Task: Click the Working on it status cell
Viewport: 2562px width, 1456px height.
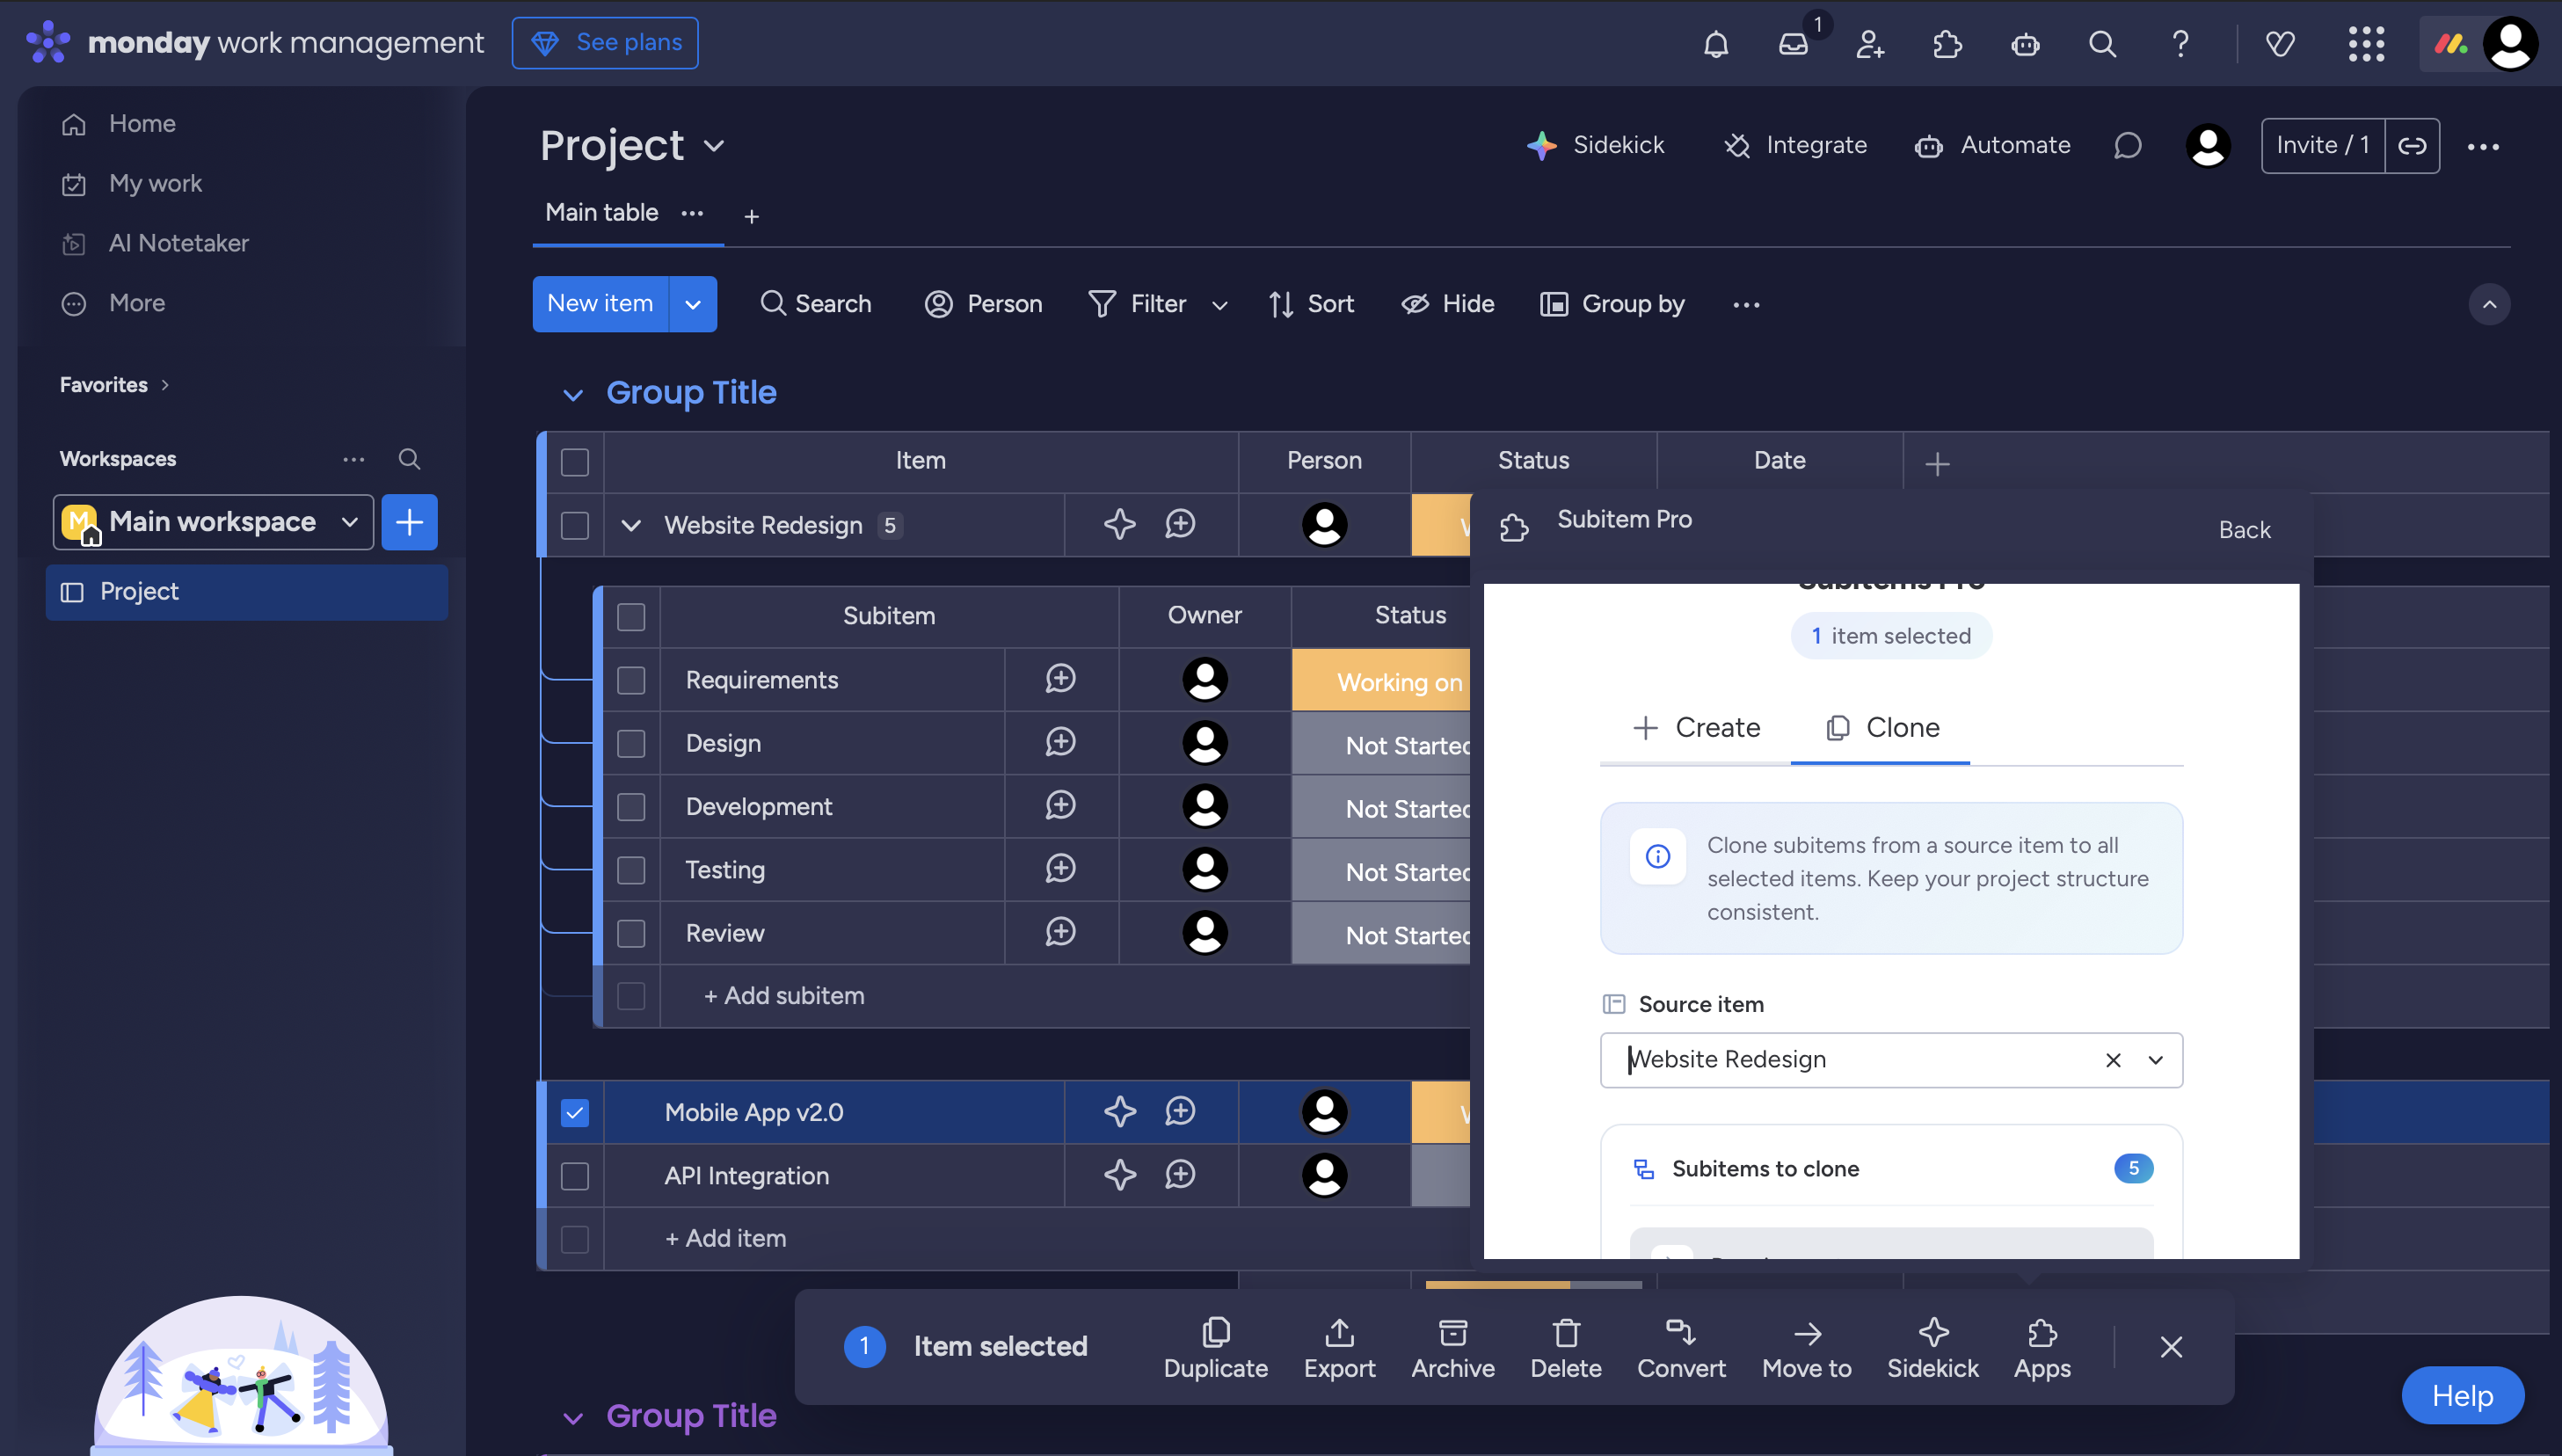Action: (1382, 681)
